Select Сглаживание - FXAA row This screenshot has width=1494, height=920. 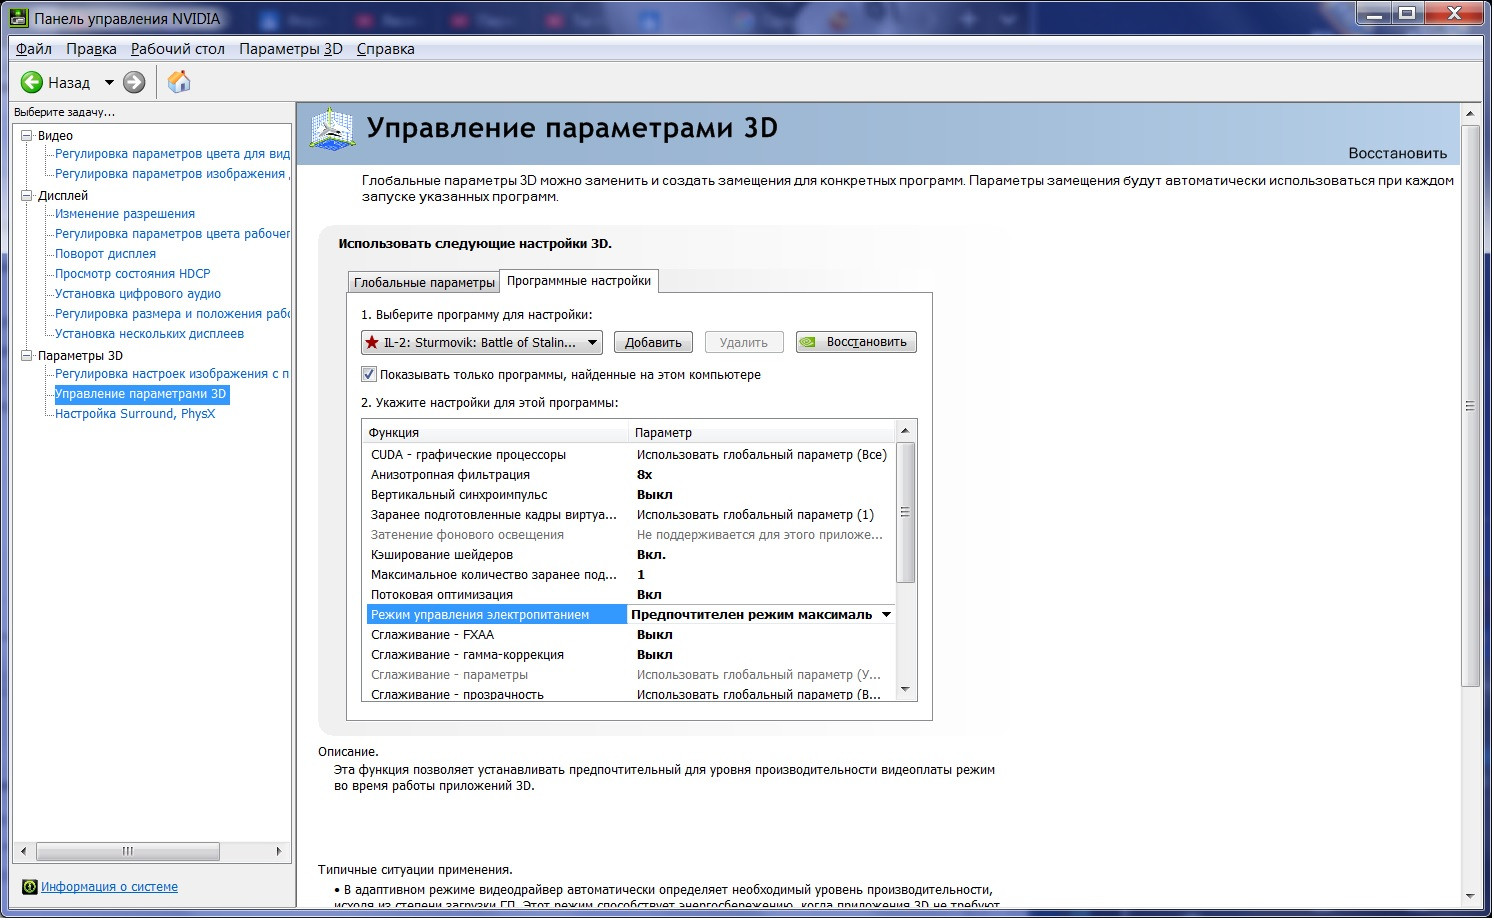click(629, 635)
